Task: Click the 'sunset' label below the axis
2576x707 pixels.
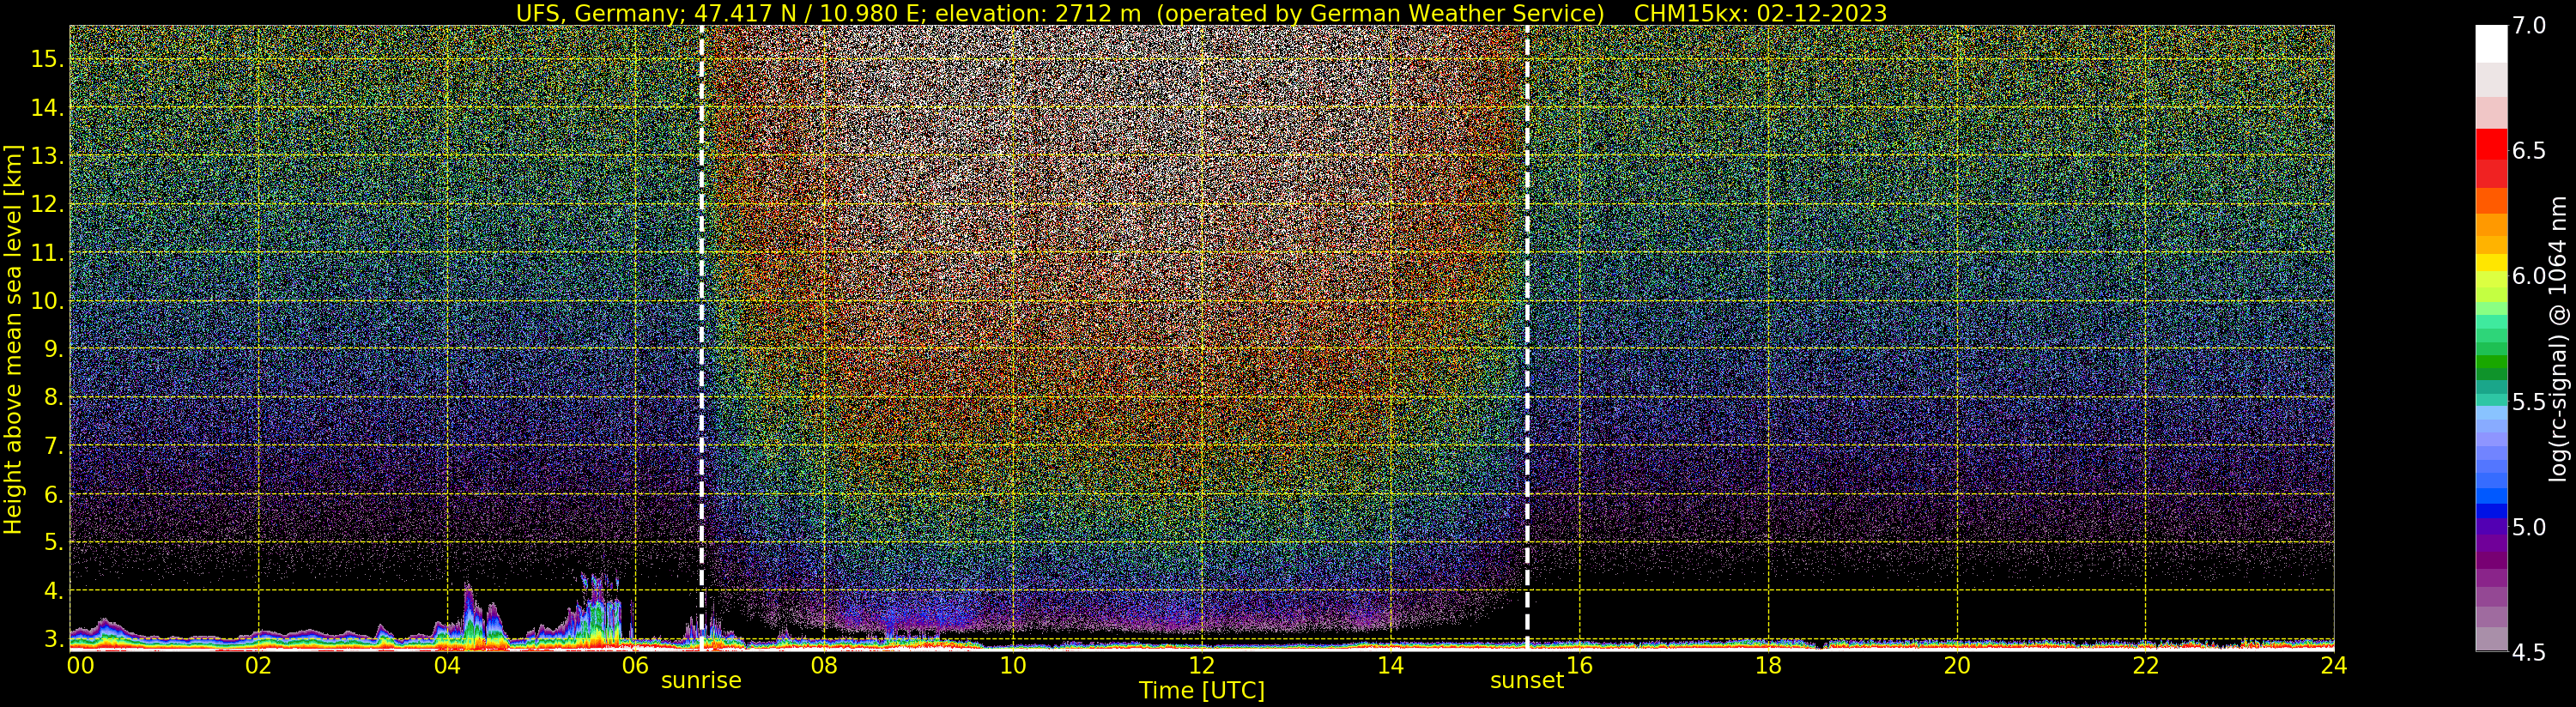Action: (x=1527, y=681)
